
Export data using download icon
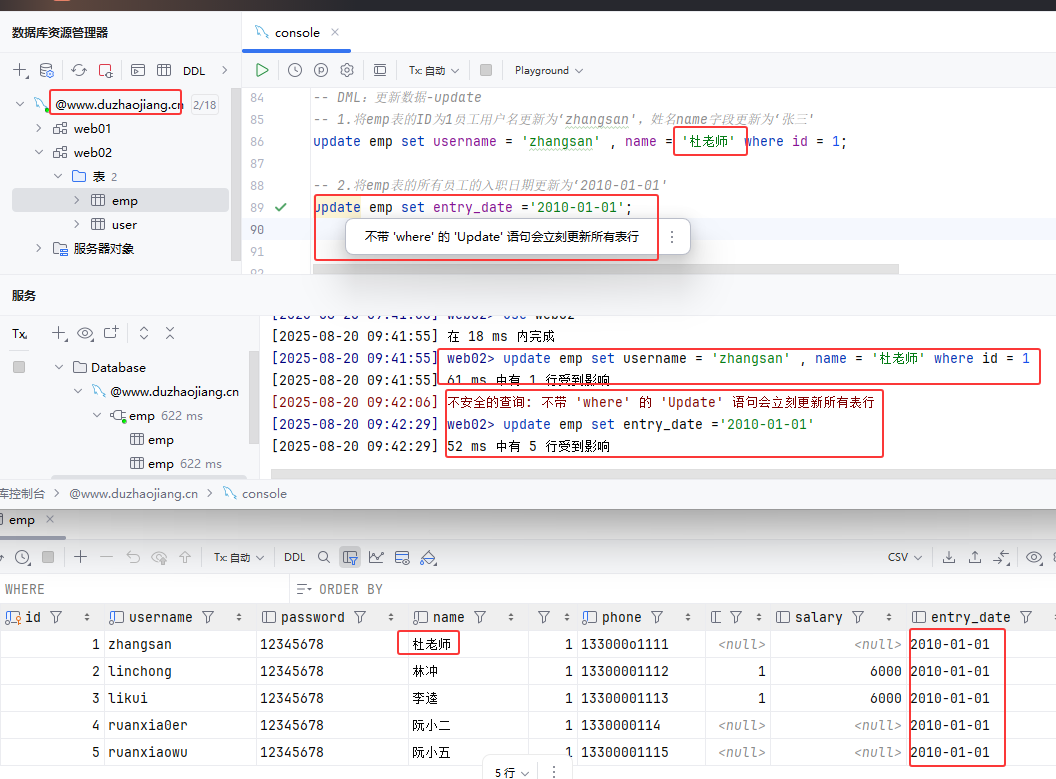[x=947, y=557]
